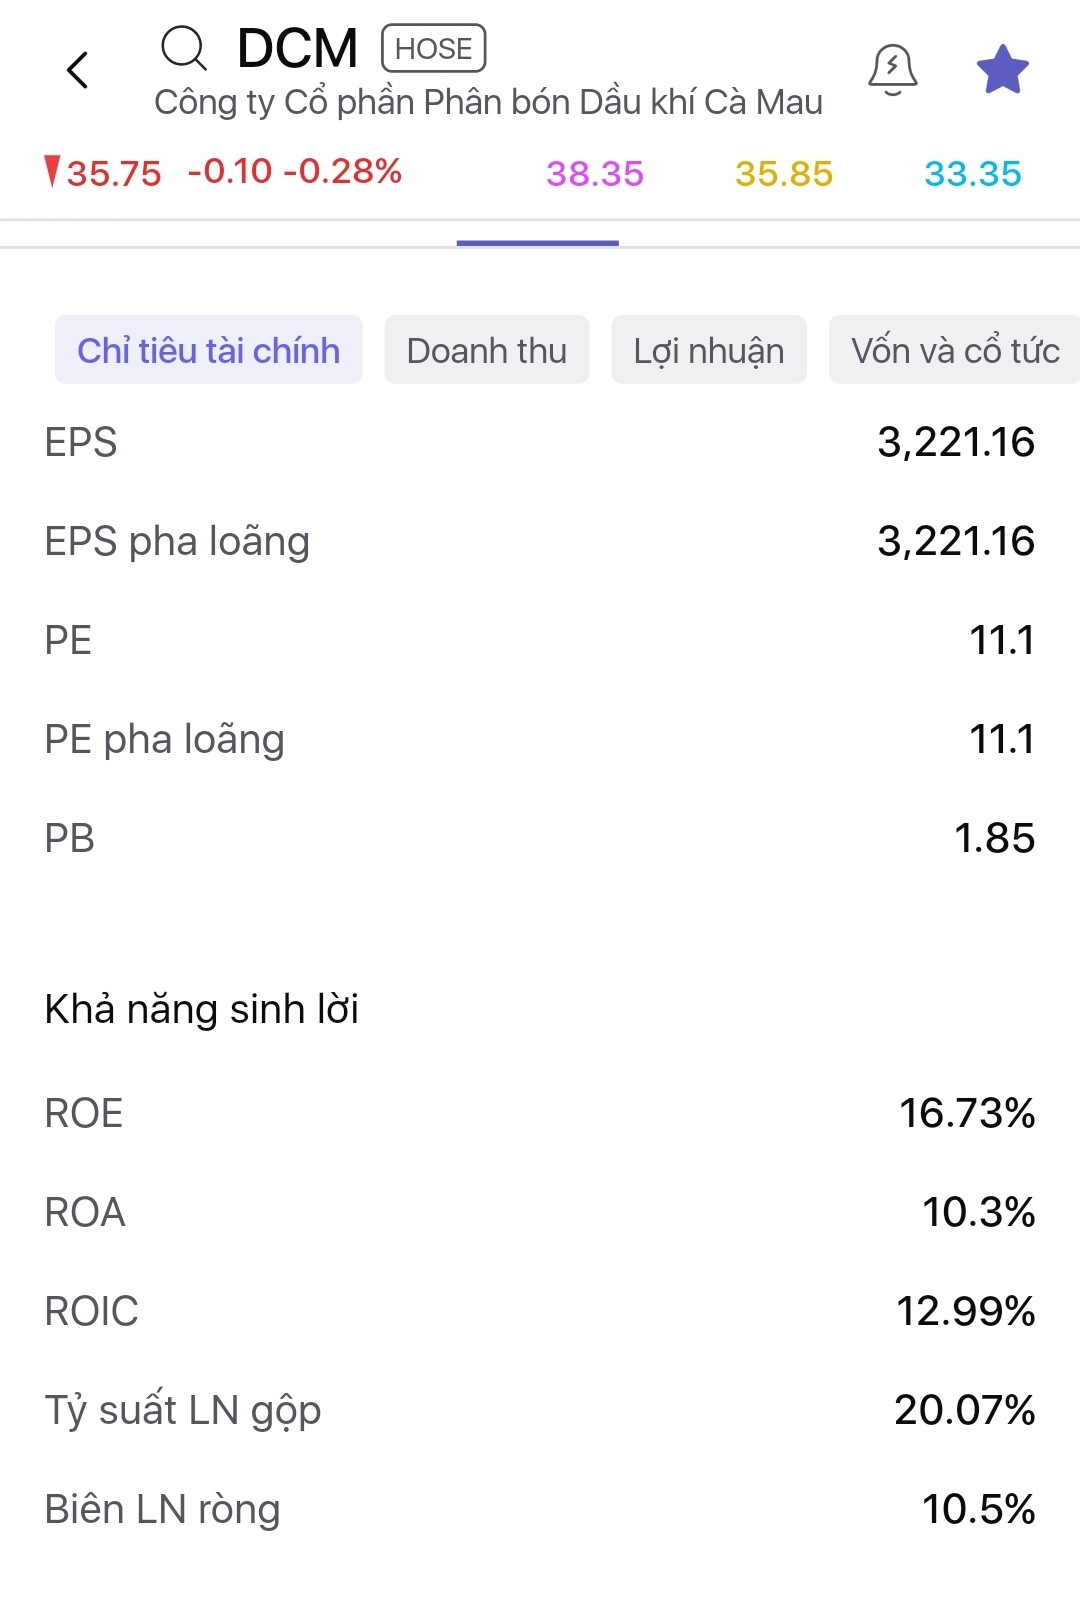Select the EPS value row
1080x1609 pixels.
coord(540,442)
